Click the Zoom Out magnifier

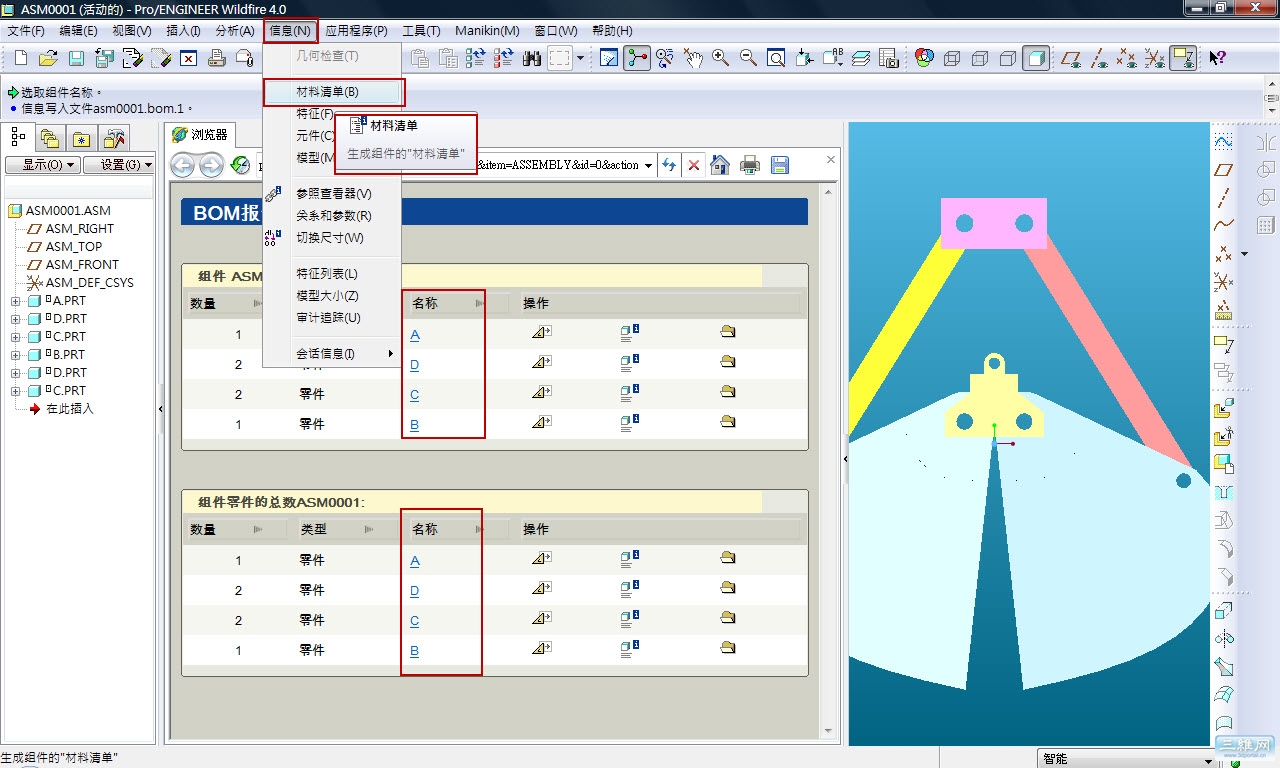click(748, 58)
